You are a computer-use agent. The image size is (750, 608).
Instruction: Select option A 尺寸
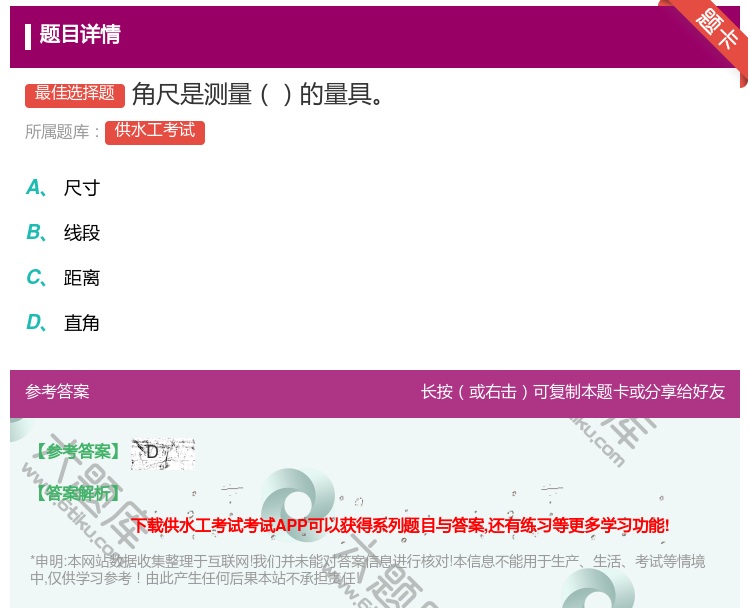click(x=63, y=188)
